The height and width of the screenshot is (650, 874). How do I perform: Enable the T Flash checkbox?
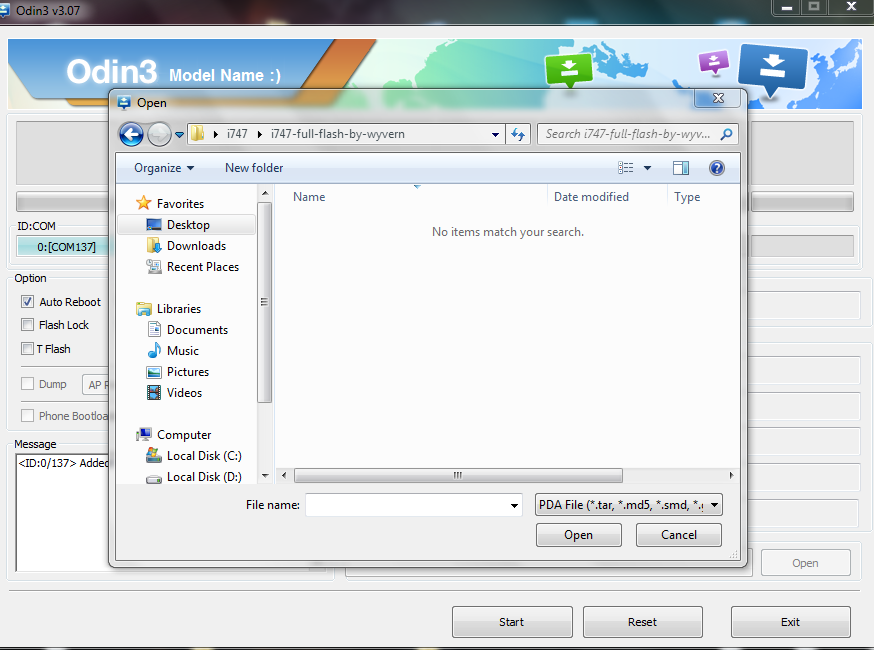pyautogui.click(x=27, y=348)
